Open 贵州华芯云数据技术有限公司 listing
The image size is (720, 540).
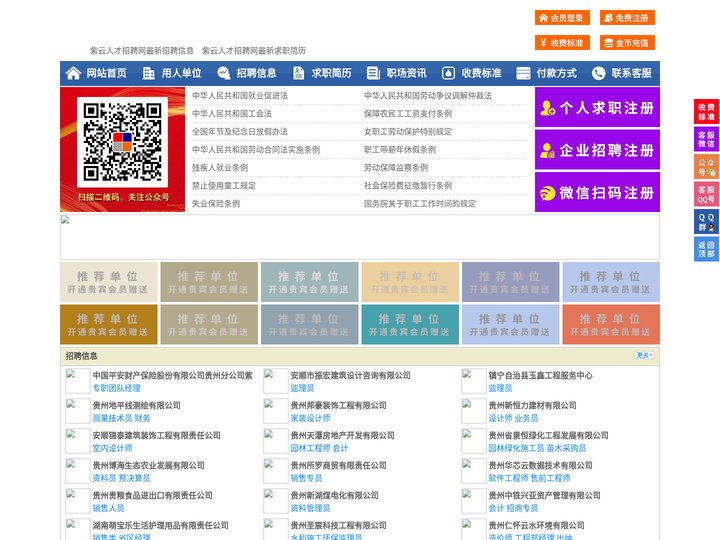(x=540, y=465)
